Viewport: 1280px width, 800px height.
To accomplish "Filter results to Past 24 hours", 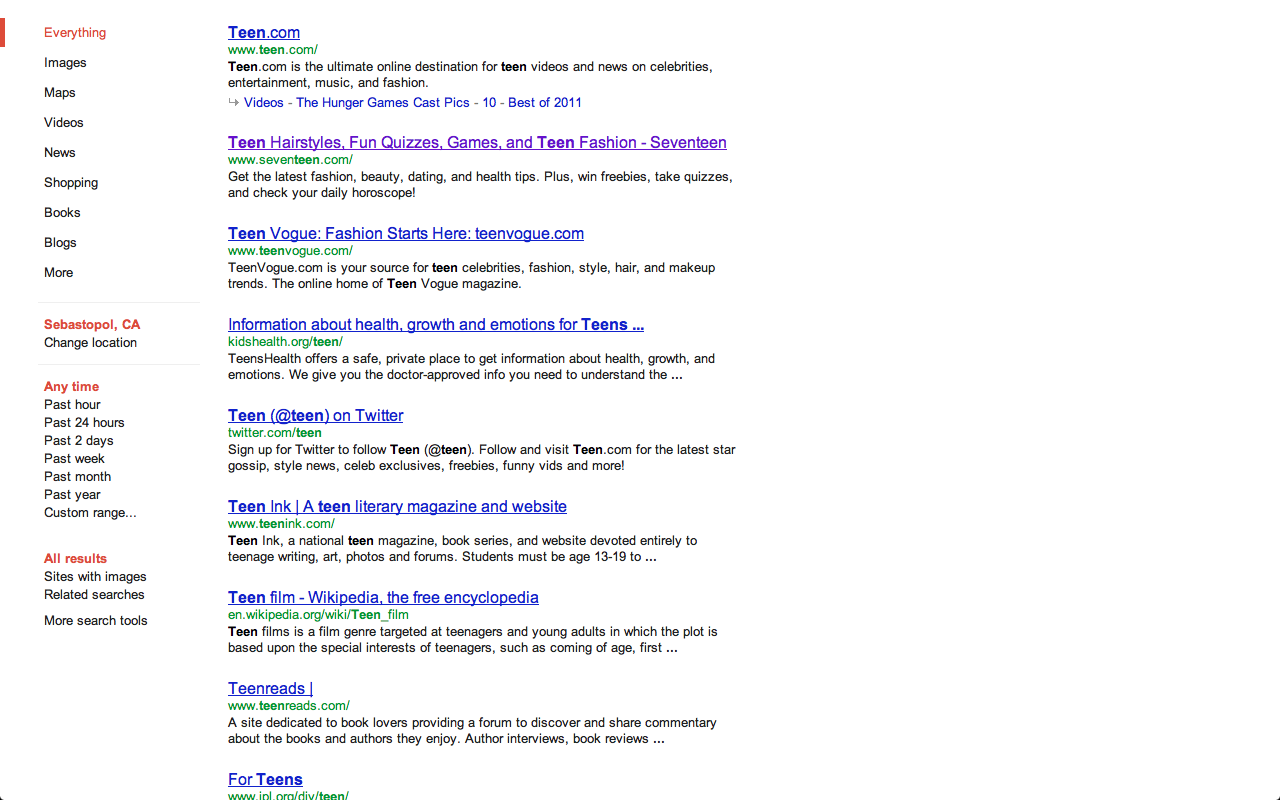I will pos(84,423).
